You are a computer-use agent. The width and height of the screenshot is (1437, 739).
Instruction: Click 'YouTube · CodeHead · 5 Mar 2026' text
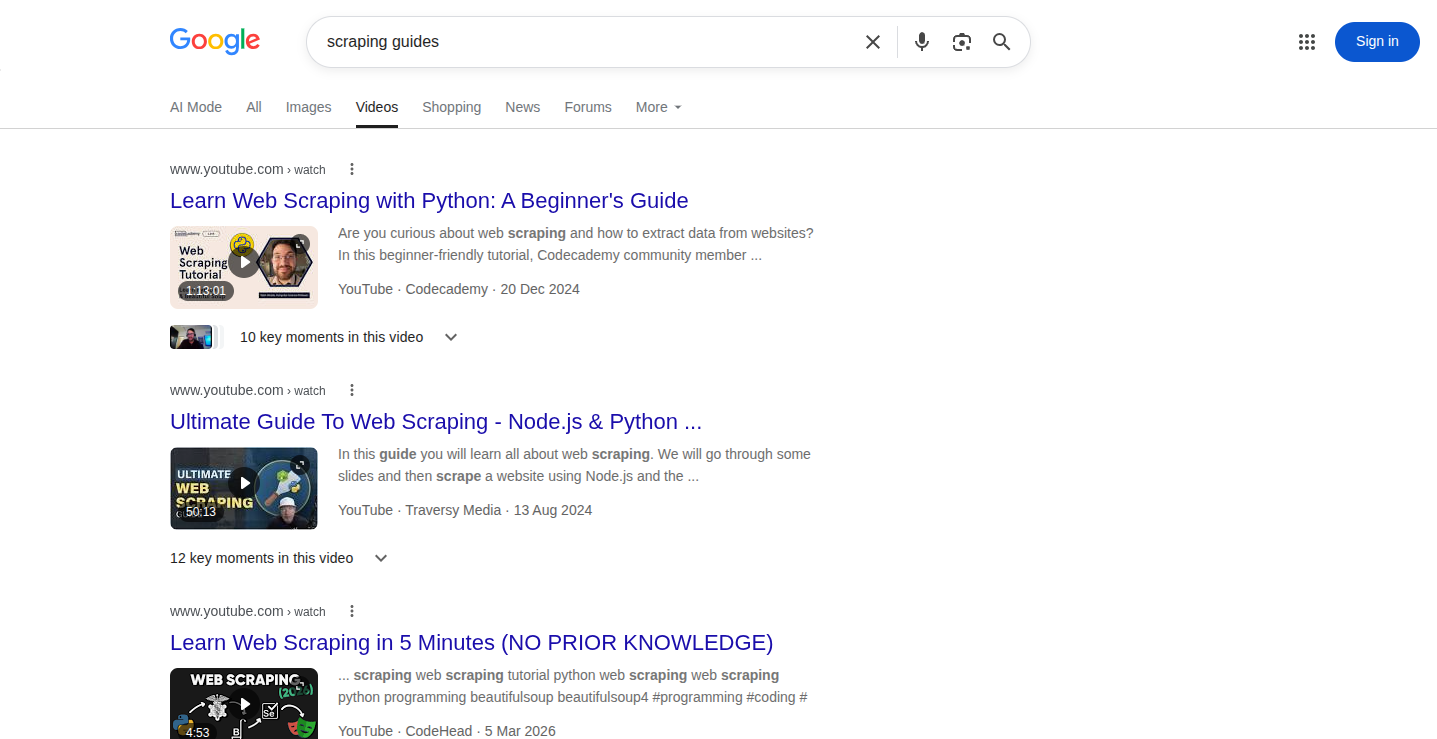[447, 731]
